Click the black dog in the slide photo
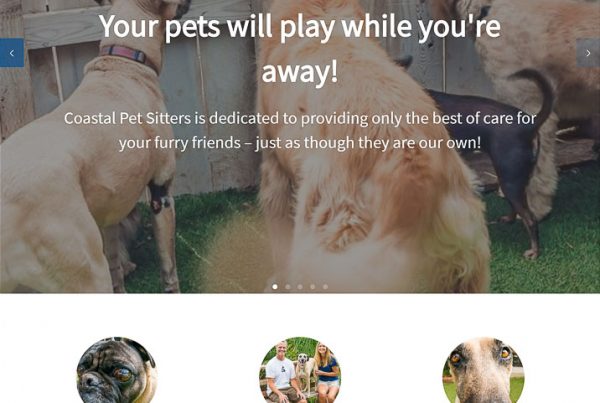The width and height of the screenshot is (600, 403). coord(494,153)
